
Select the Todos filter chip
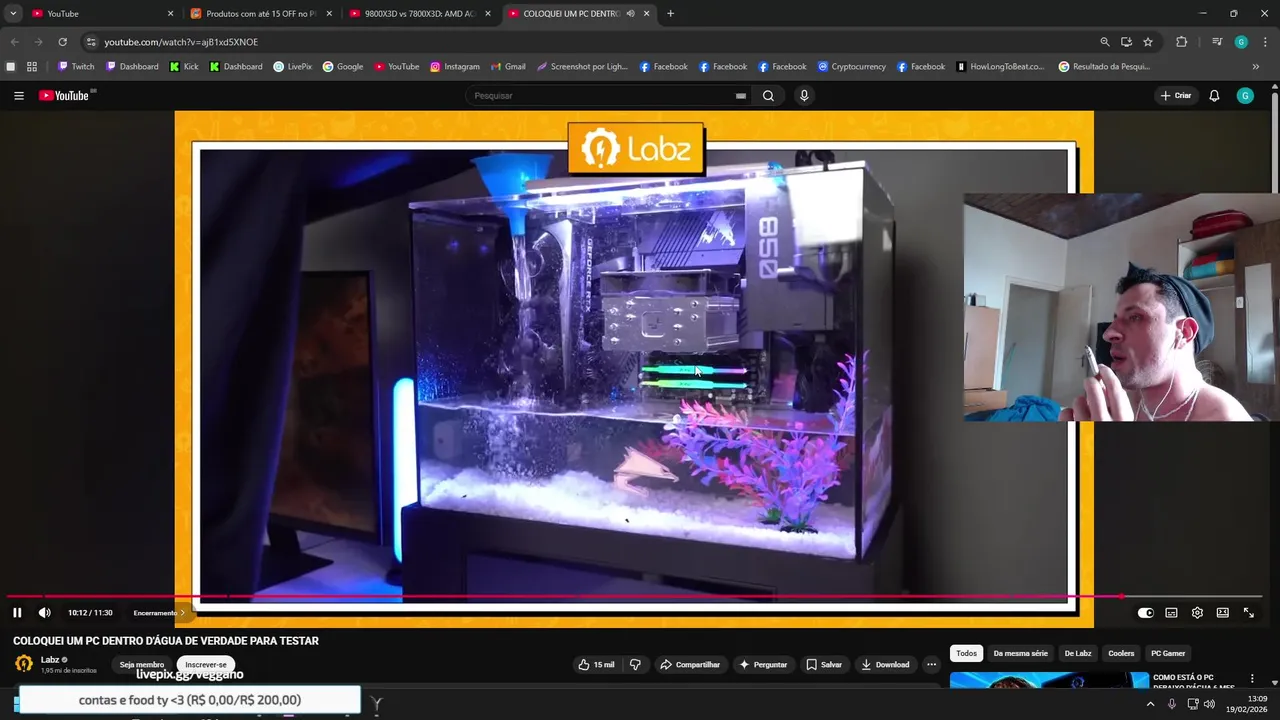pos(966,653)
